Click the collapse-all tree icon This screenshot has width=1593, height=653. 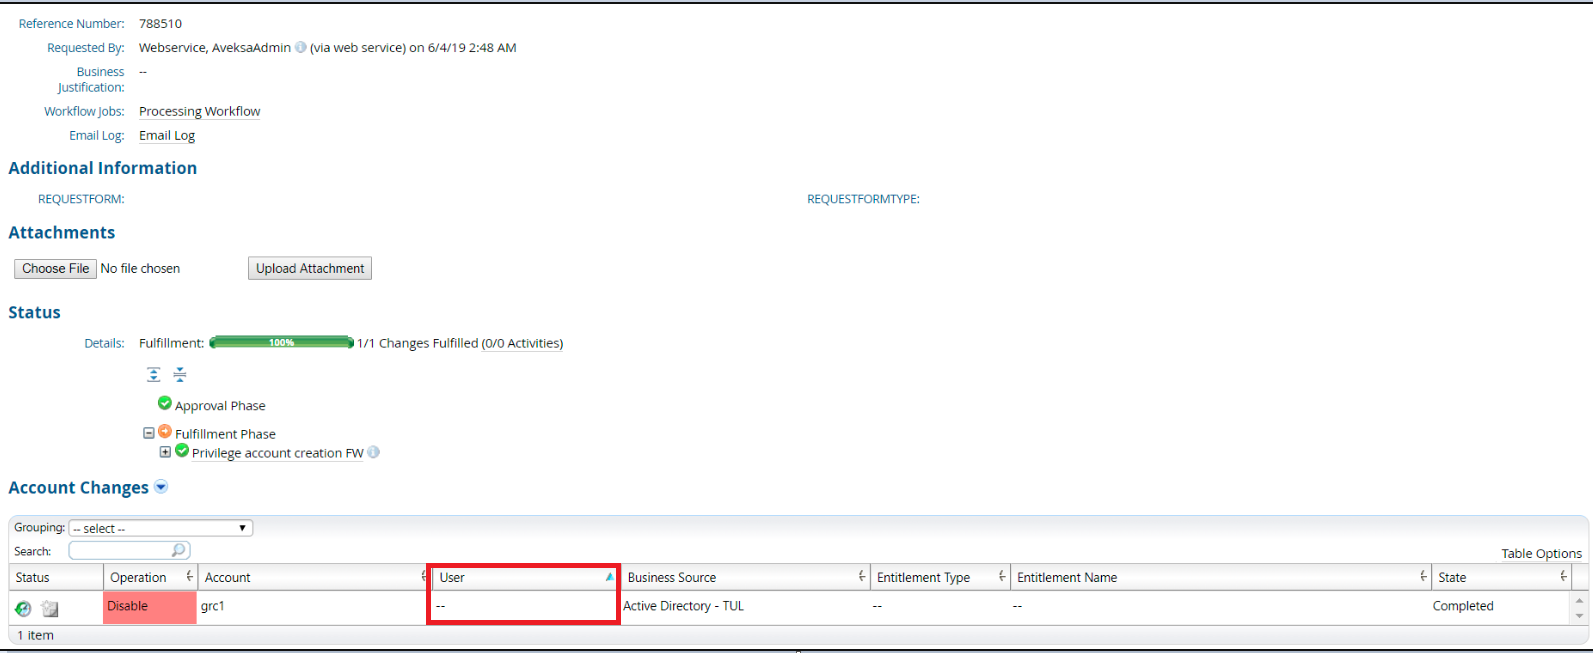coord(180,374)
